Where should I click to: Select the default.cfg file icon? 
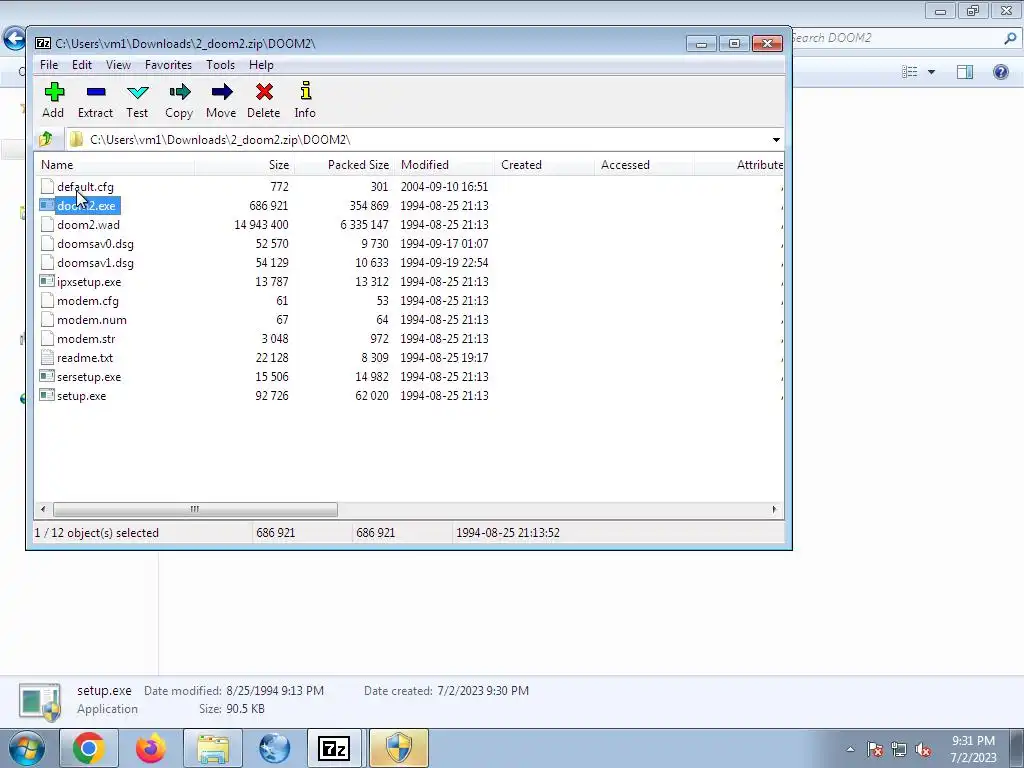pyautogui.click(x=47, y=187)
